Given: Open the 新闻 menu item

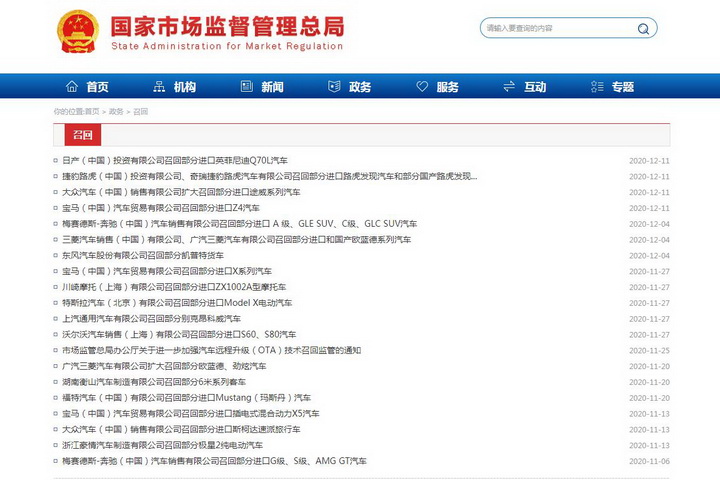Looking at the screenshot, I should (x=272, y=87).
